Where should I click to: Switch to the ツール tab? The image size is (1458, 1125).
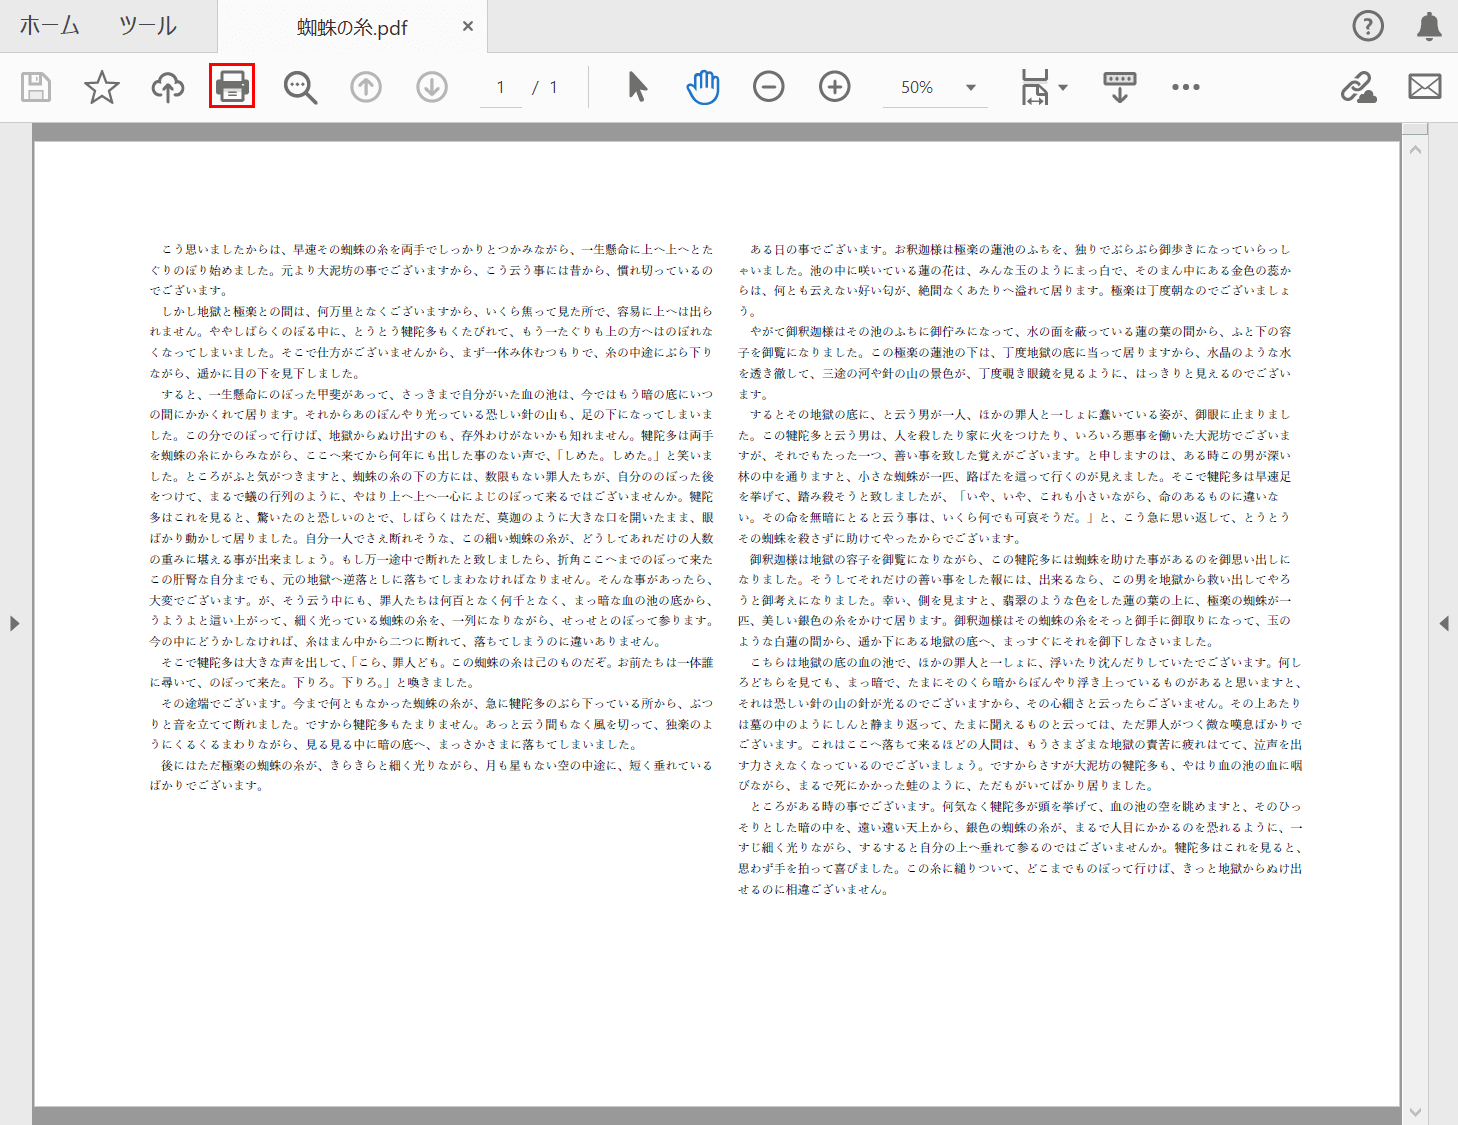[x=148, y=26]
